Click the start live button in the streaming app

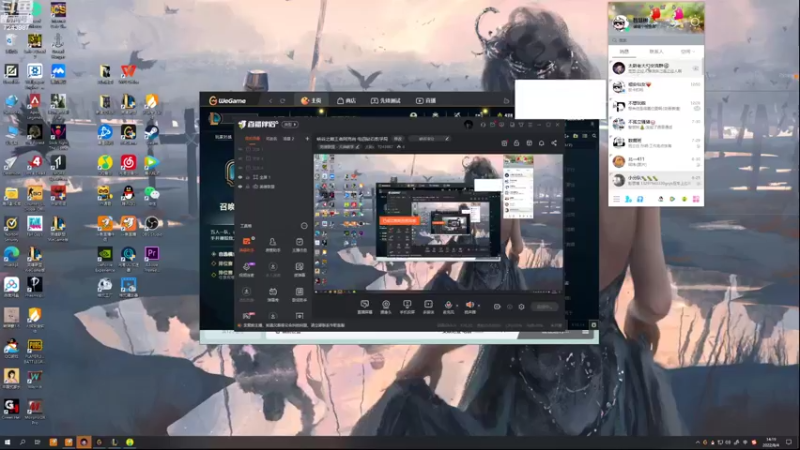[544, 307]
